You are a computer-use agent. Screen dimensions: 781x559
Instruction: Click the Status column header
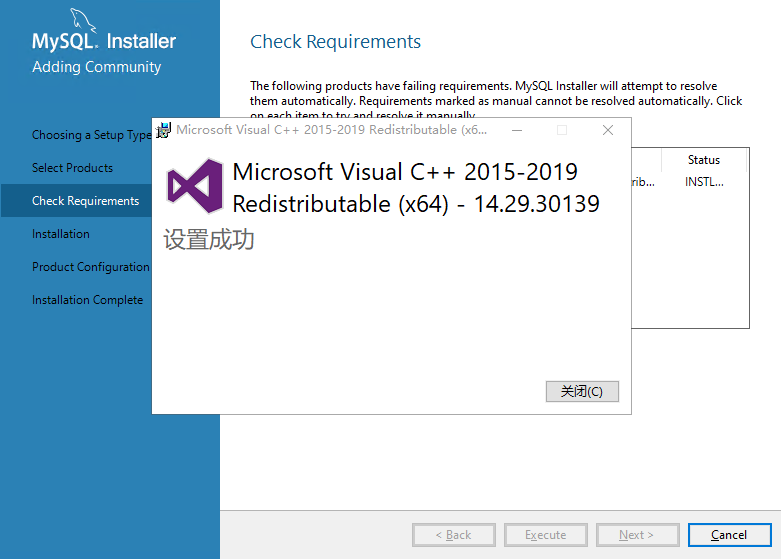(704, 160)
